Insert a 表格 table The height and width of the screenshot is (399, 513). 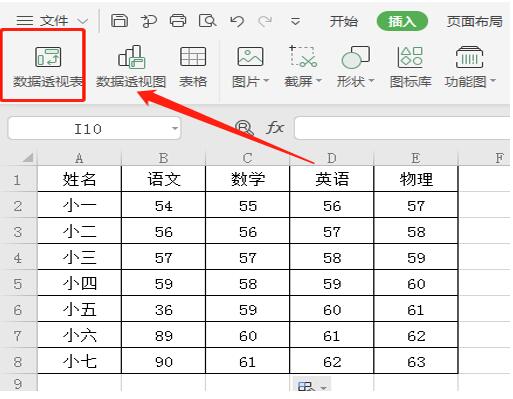click(193, 67)
